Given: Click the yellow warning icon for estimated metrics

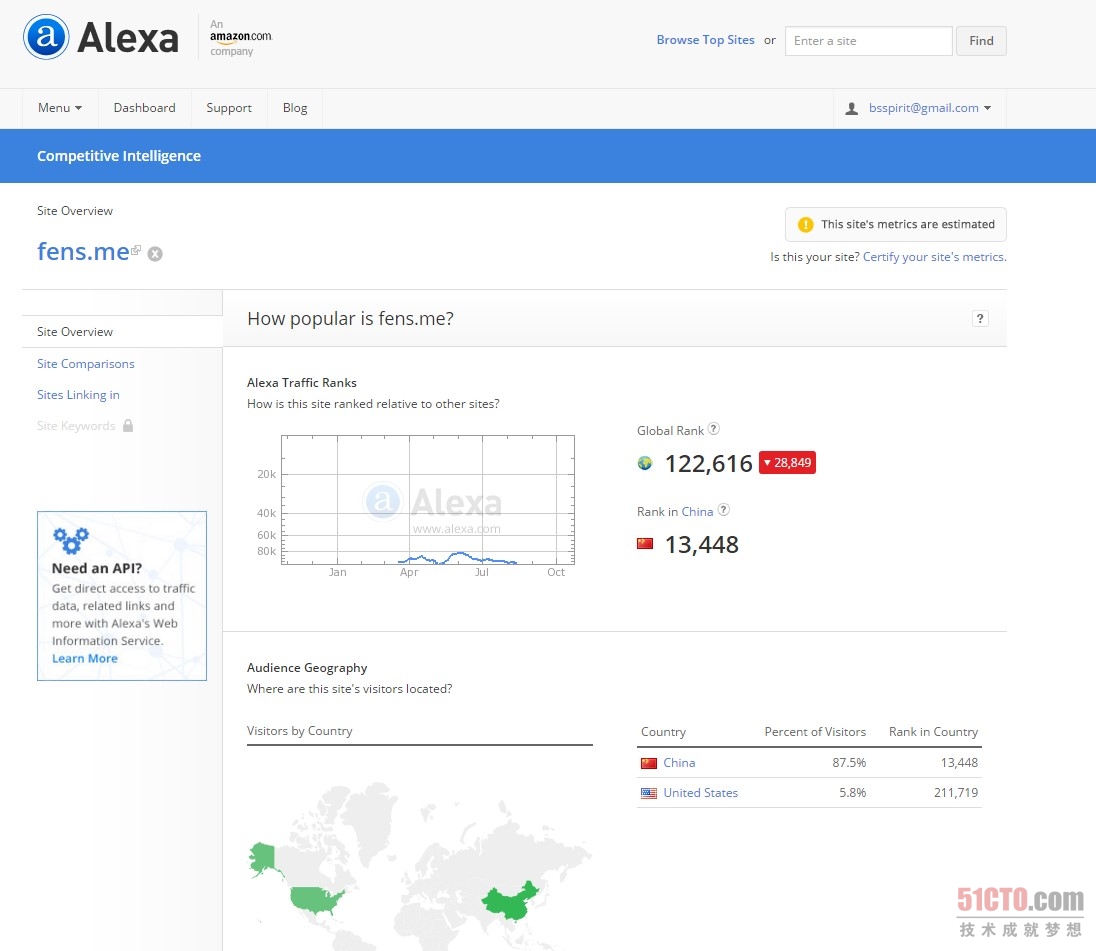Looking at the screenshot, I should [x=805, y=225].
